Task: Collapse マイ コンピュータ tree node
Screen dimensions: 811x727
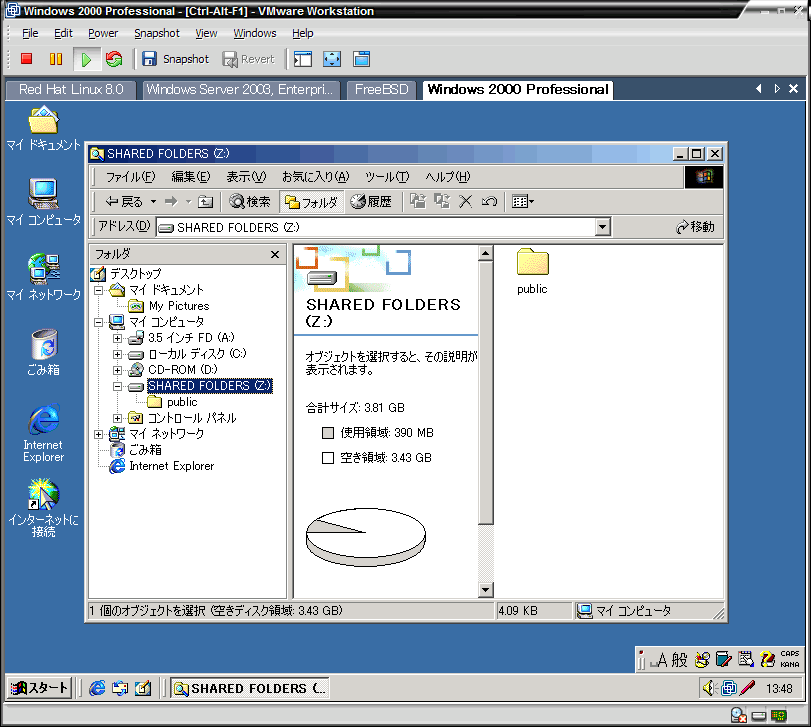Action: (98, 322)
